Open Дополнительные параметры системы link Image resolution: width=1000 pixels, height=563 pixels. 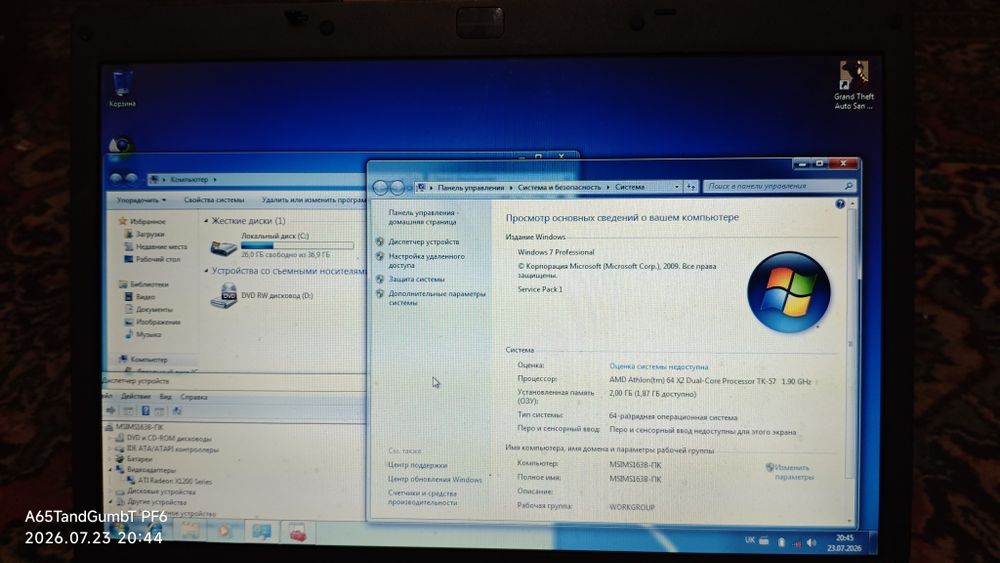pyautogui.click(x=437, y=298)
